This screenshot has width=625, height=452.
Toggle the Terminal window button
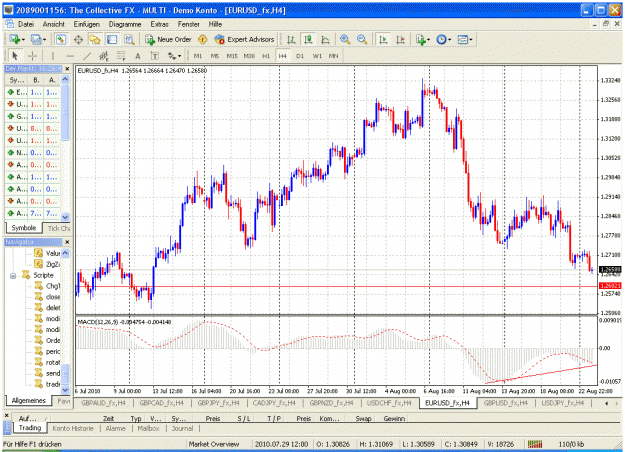[112, 39]
